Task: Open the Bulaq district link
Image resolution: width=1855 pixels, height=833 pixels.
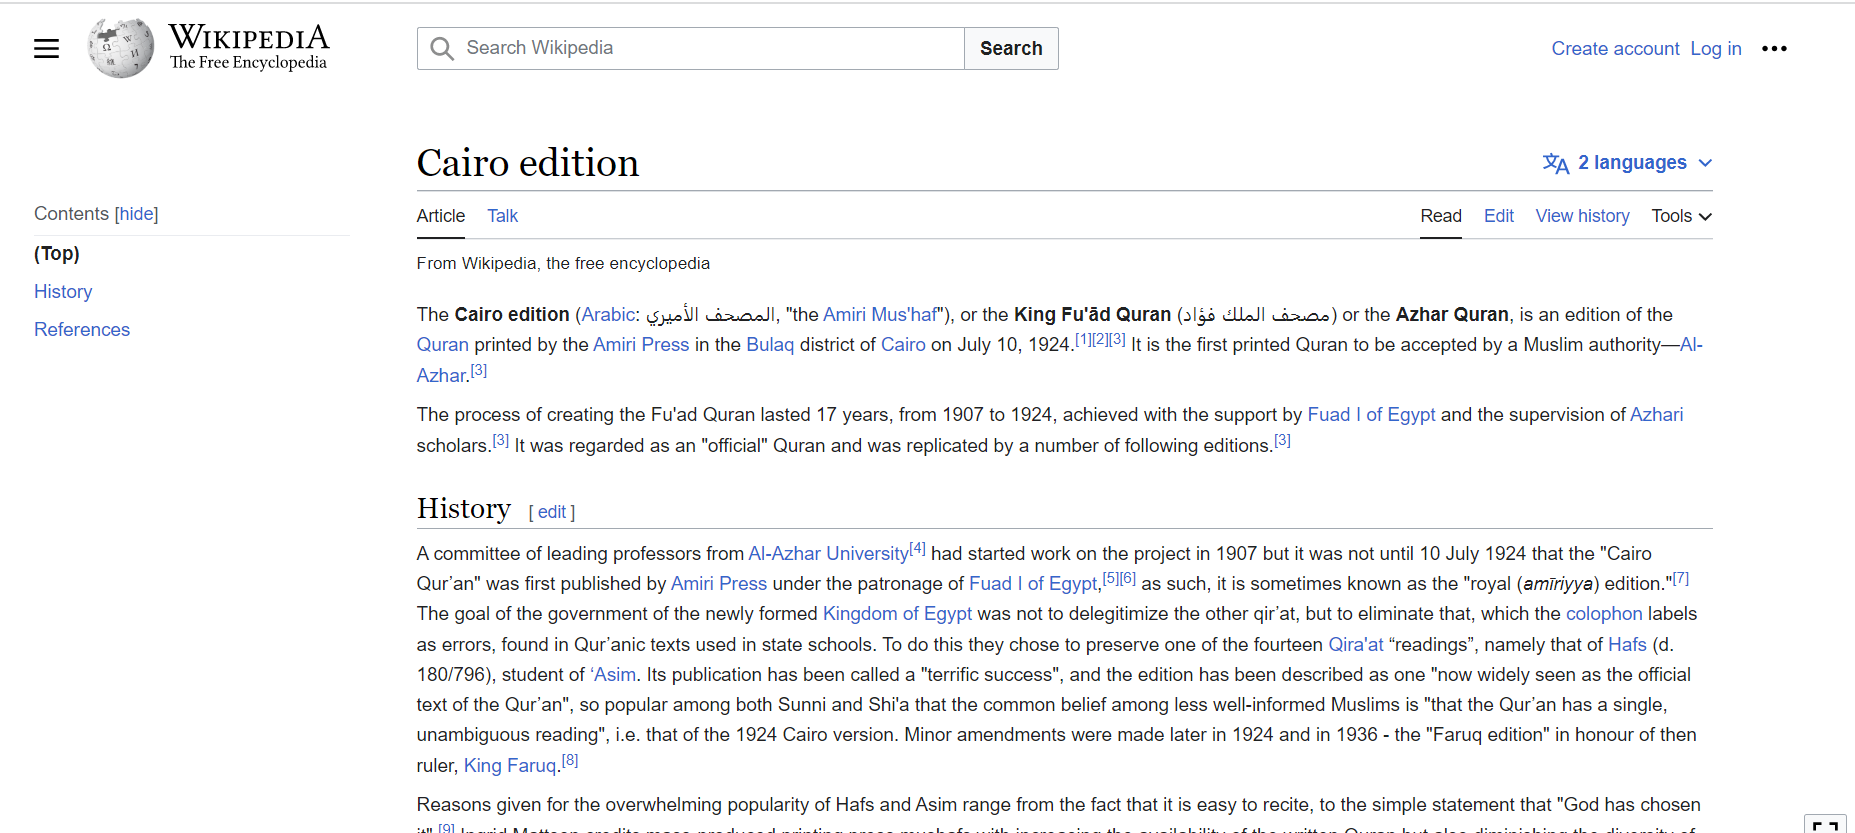Action: coord(770,345)
